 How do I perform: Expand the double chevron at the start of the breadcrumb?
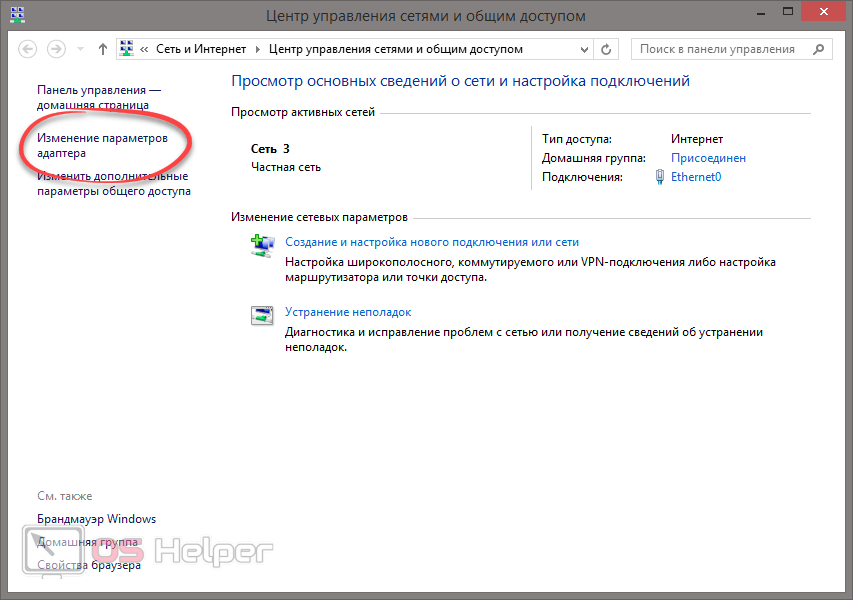pyautogui.click(x=145, y=49)
